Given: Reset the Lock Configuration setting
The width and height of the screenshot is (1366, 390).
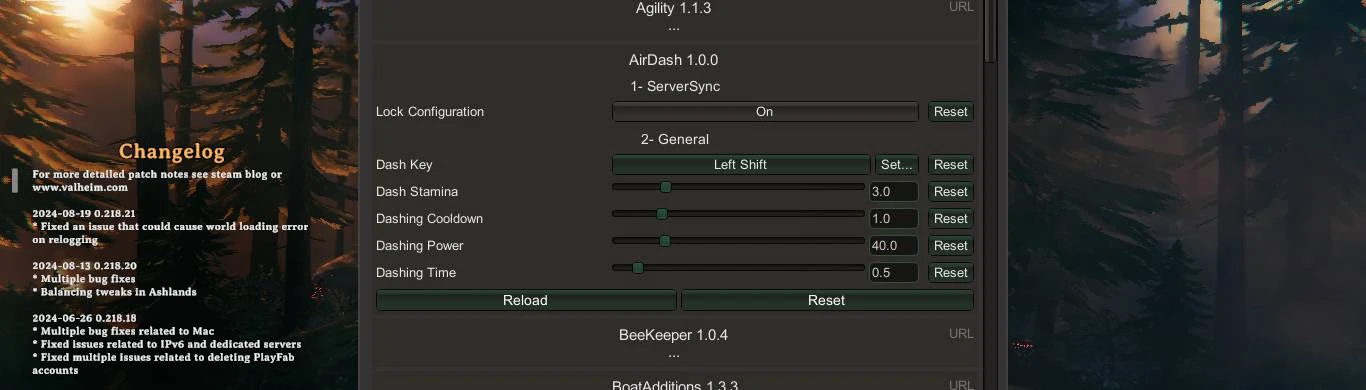Looking at the screenshot, I should [950, 112].
